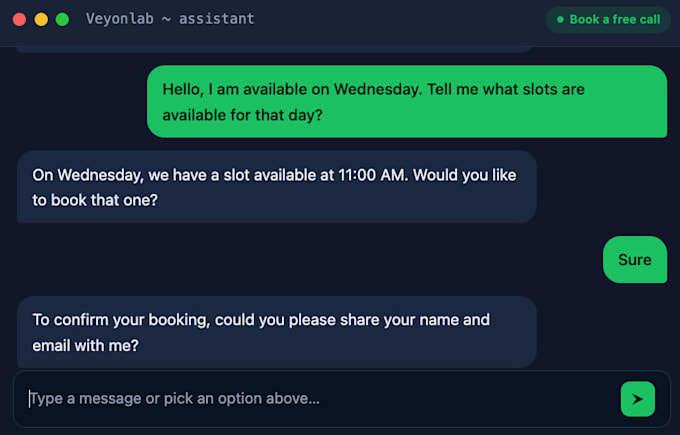Click the green maximize window dot
This screenshot has height=435, width=680.
62,20
